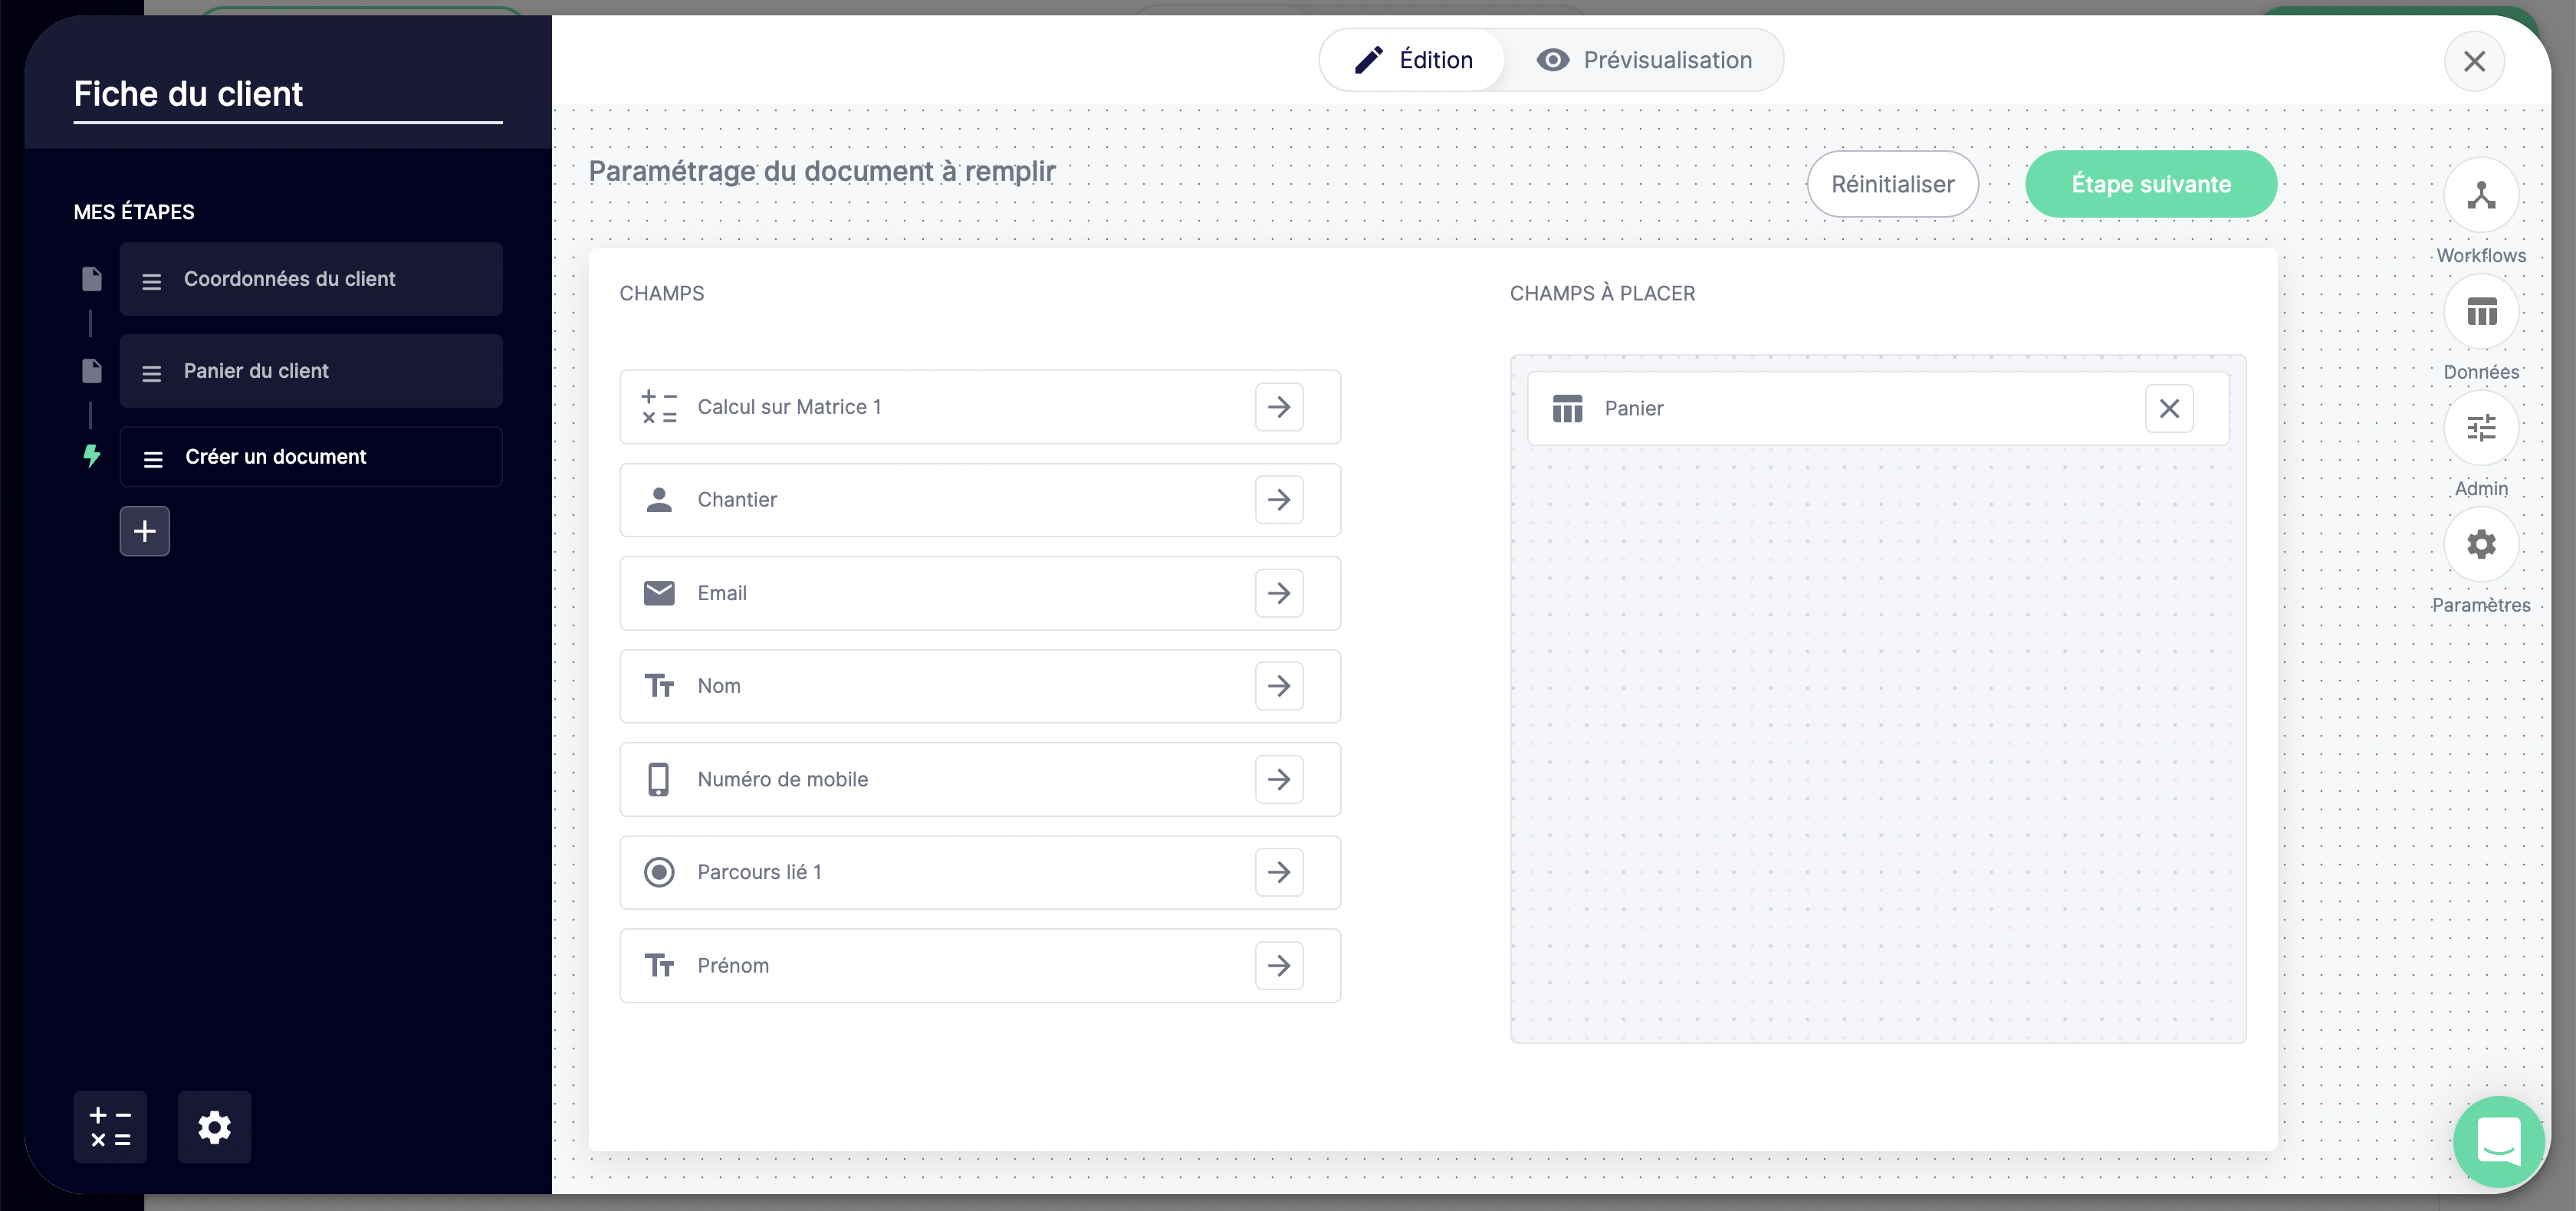Click the text type icon beside Nom
This screenshot has height=1211, width=2576.
659,686
